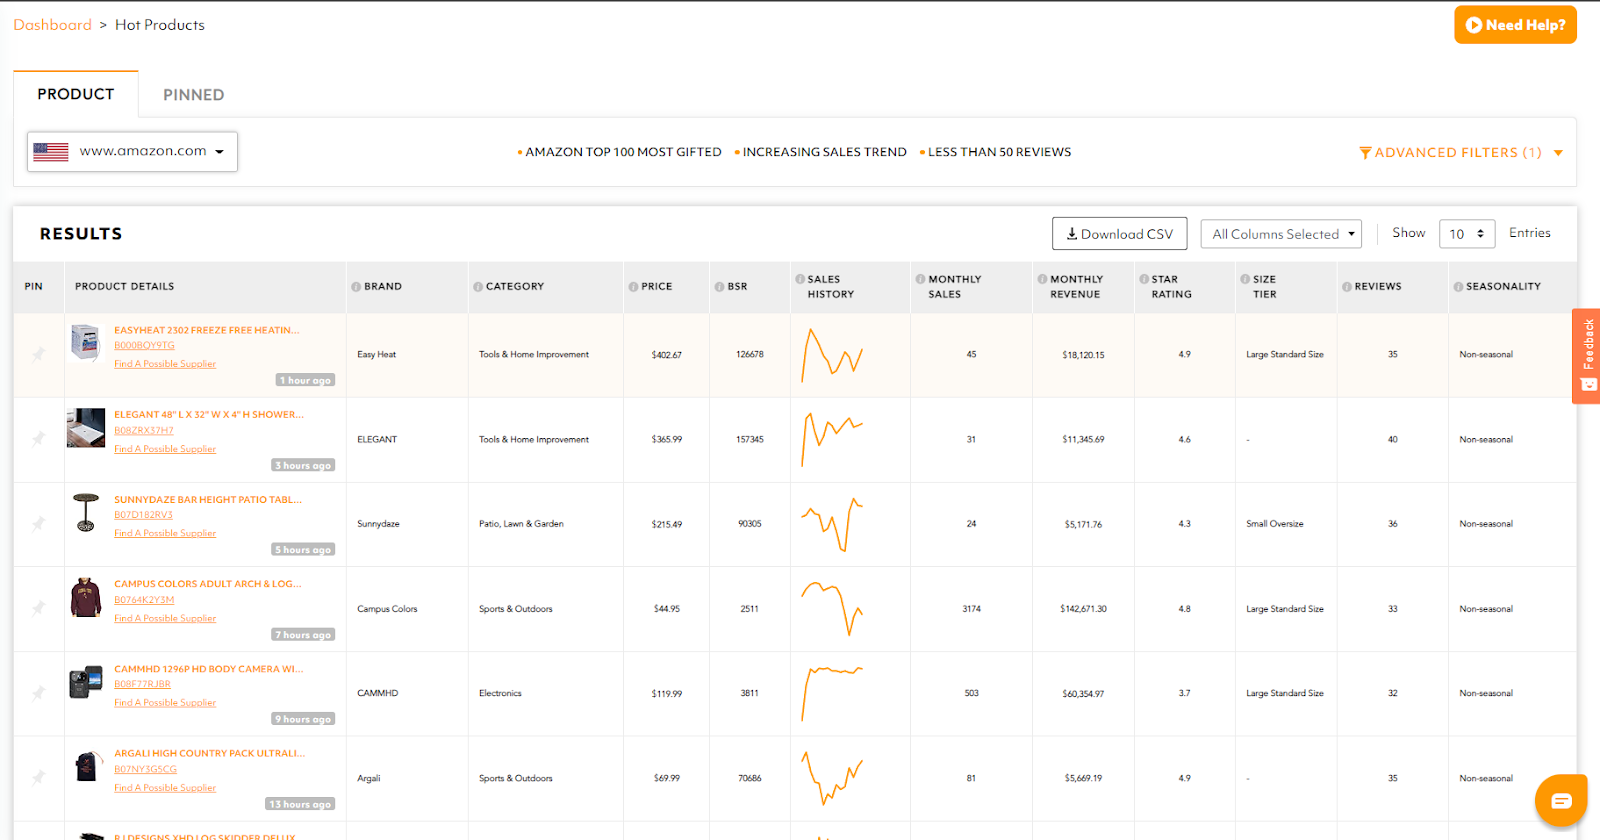Viewport: 1600px width, 840px height.
Task: Open the All Columns Selected dropdown
Action: tap(1282, 234)
